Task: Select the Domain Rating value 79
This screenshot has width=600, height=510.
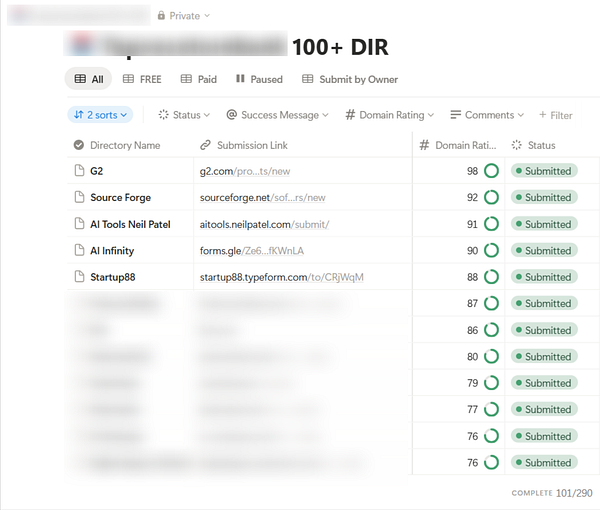Action: point(472,383)
